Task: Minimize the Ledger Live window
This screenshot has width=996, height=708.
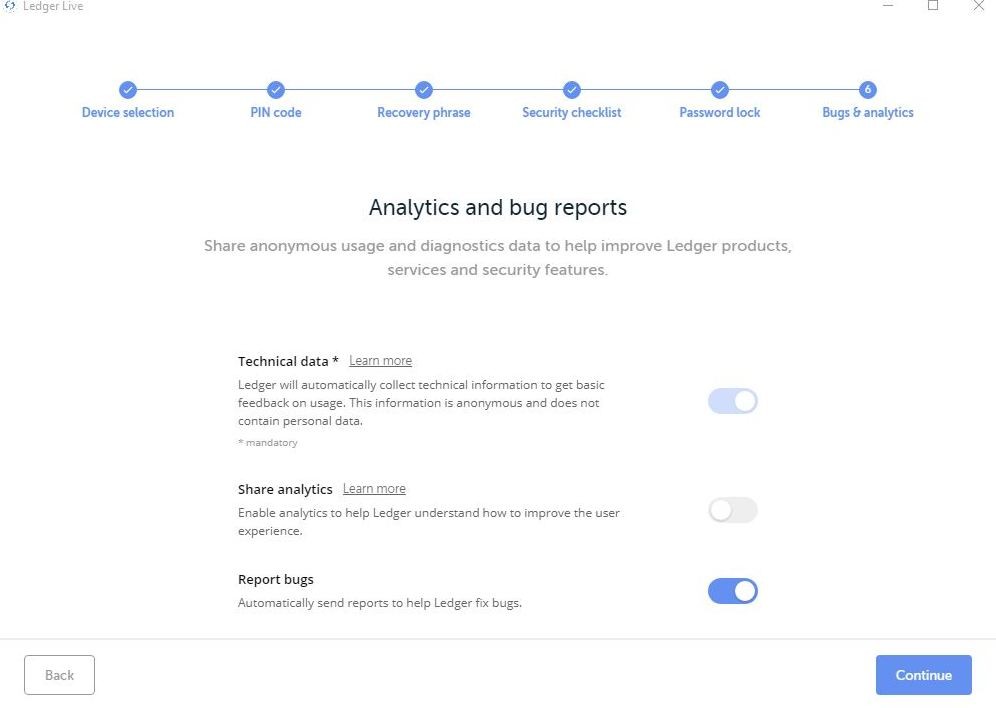Action: click(888, 6)
